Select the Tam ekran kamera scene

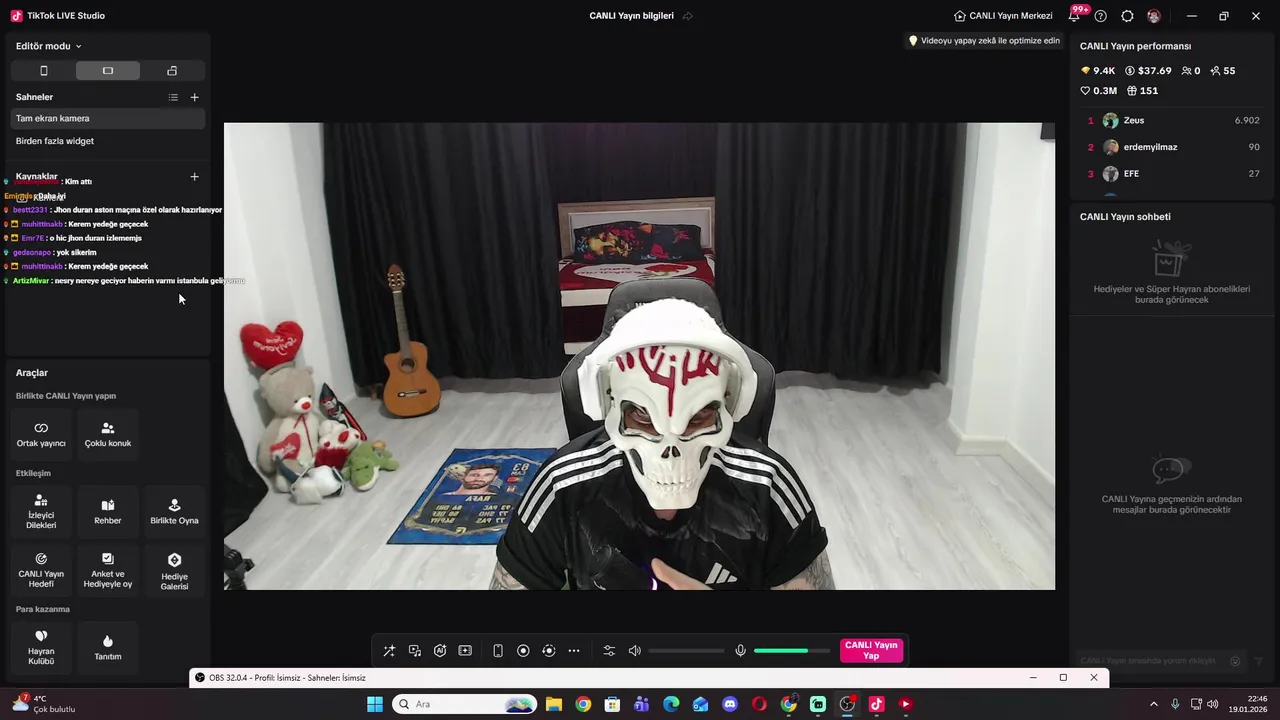108,118
